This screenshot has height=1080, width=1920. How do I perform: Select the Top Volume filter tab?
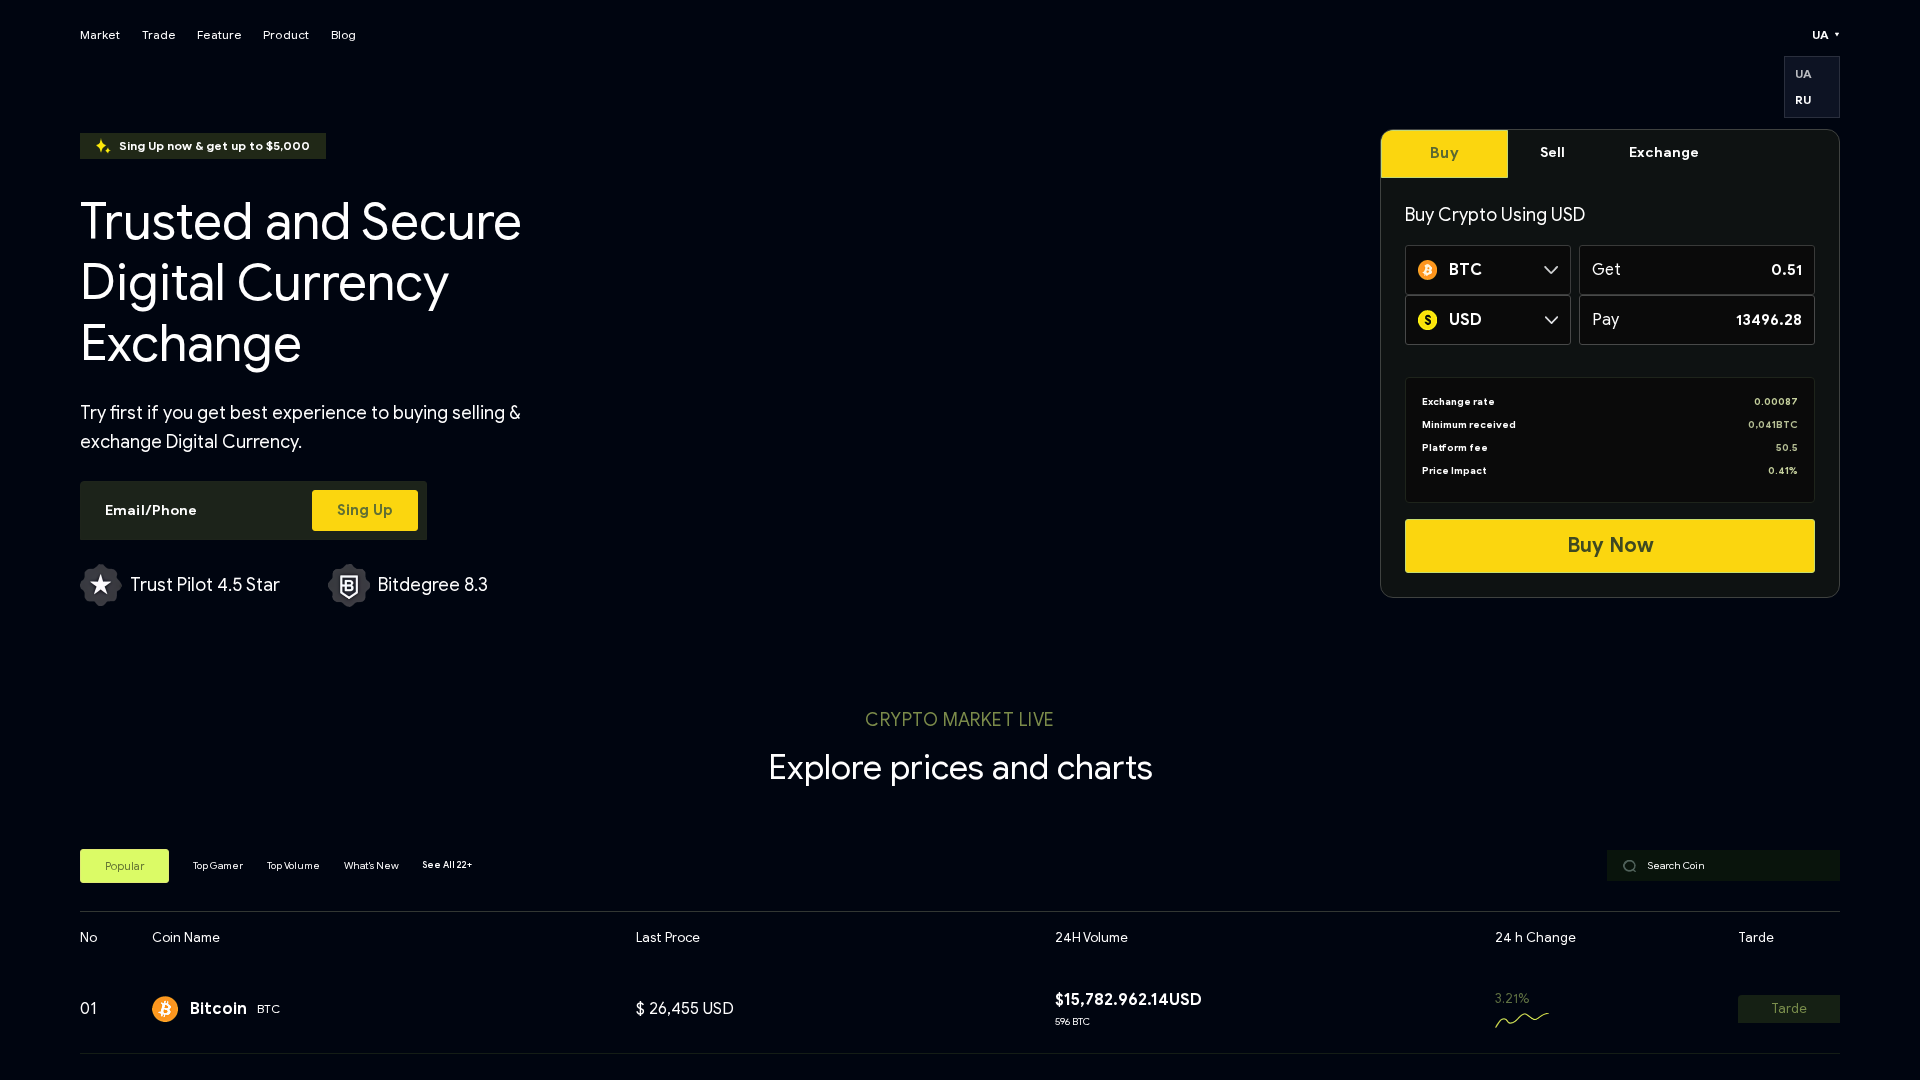point(293,866)
